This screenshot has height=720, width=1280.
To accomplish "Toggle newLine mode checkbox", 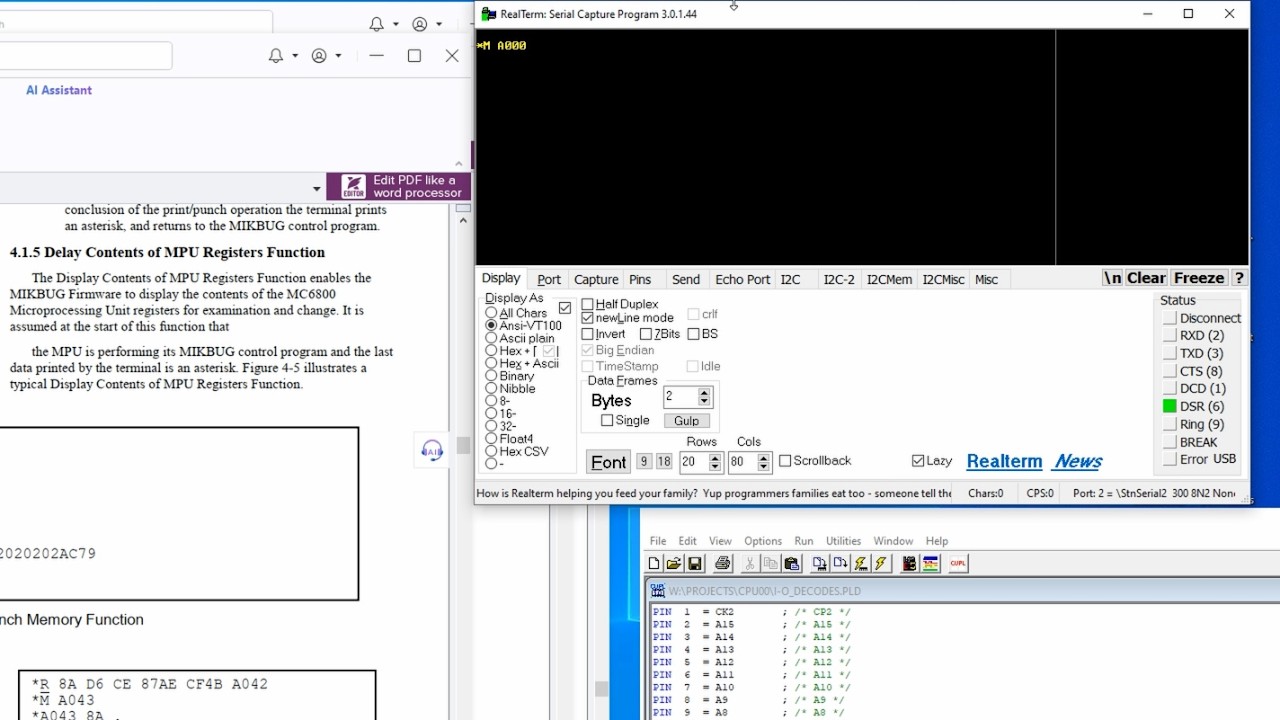I will [587, 318].
